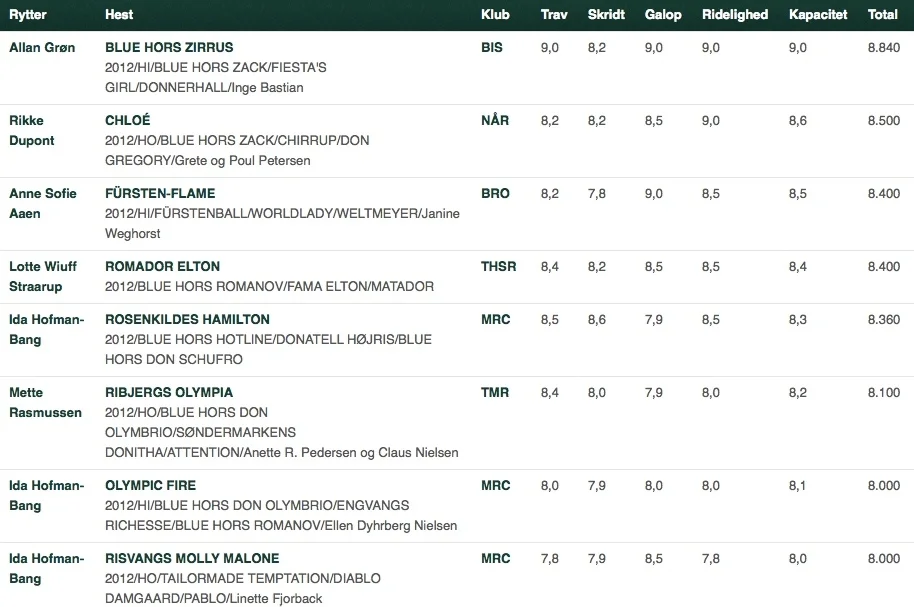
Task: Click Kapacitet score 8,6 for CHLOÉ
Action: pos(797,121)
